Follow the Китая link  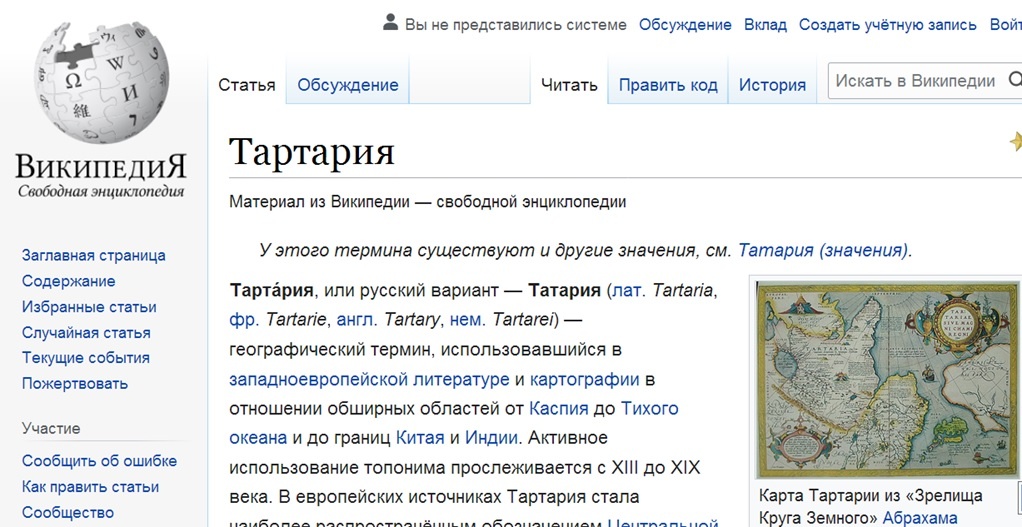click(x=420, y=438)
